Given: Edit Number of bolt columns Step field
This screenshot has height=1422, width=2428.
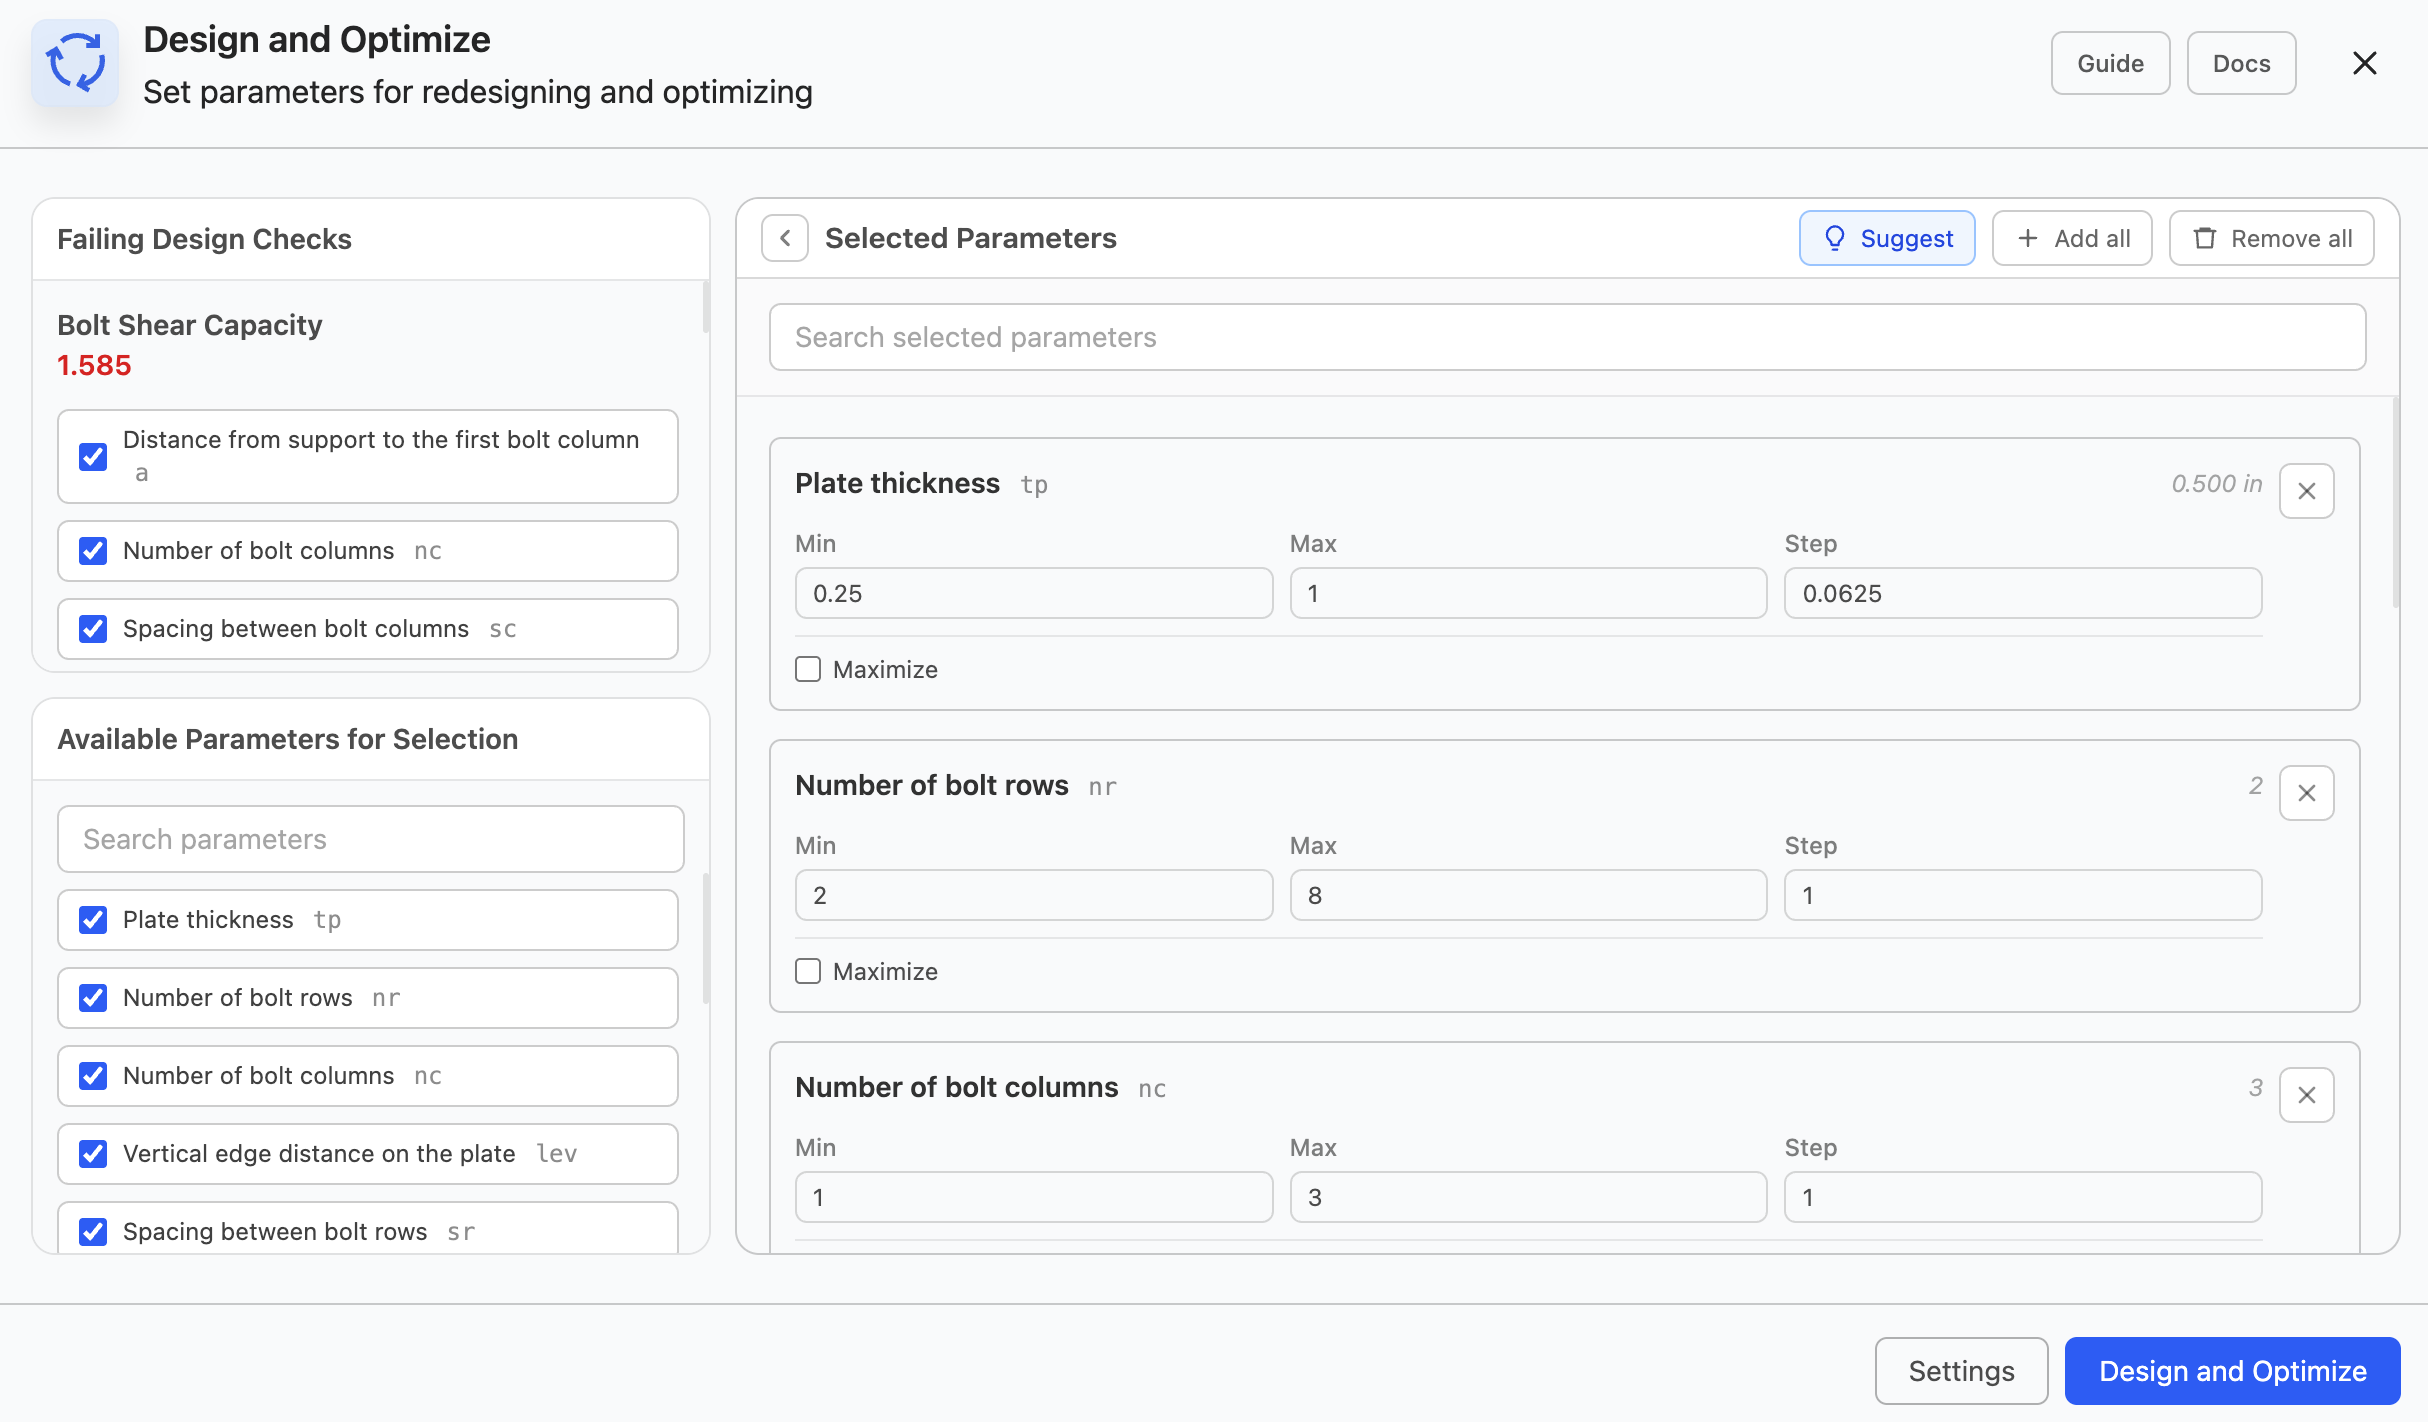Looking at the screenshot, I should [2023, 1197].
